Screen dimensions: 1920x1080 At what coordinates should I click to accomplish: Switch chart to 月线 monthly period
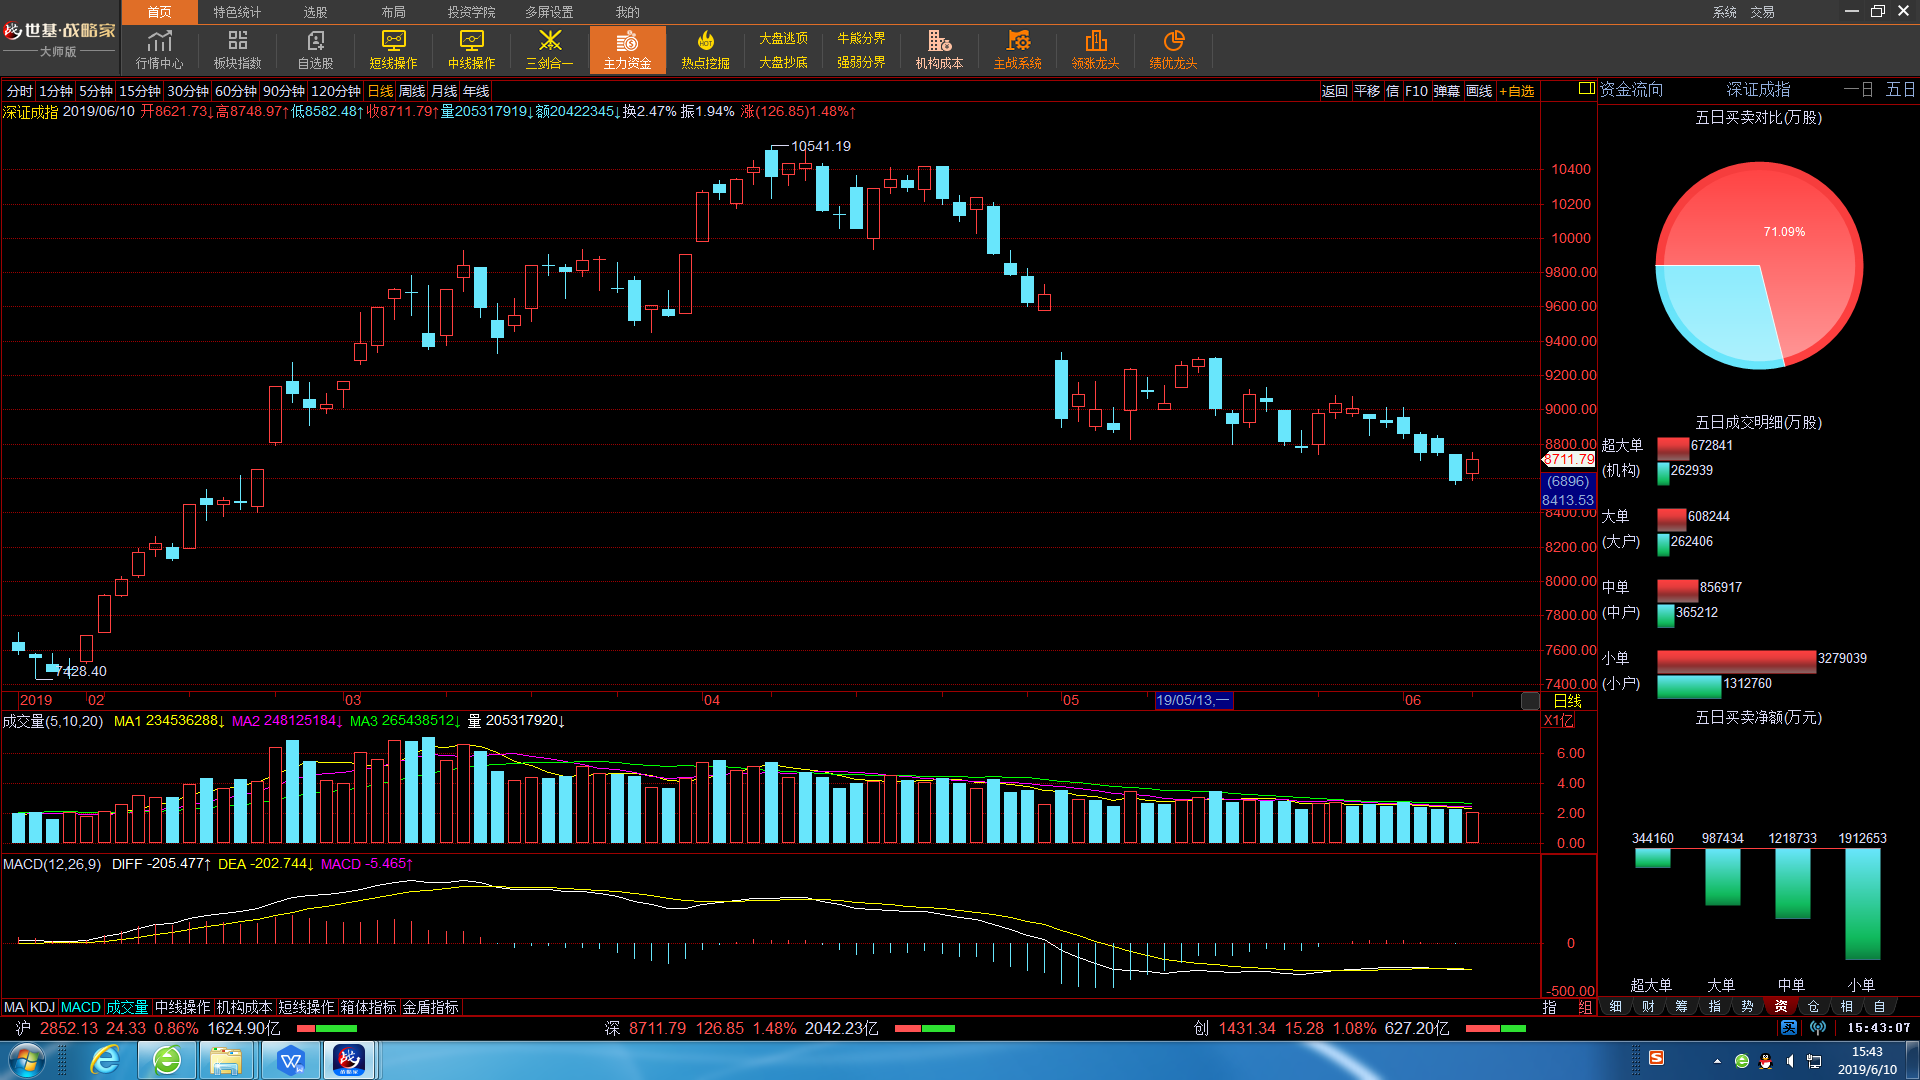click(444, 91)
